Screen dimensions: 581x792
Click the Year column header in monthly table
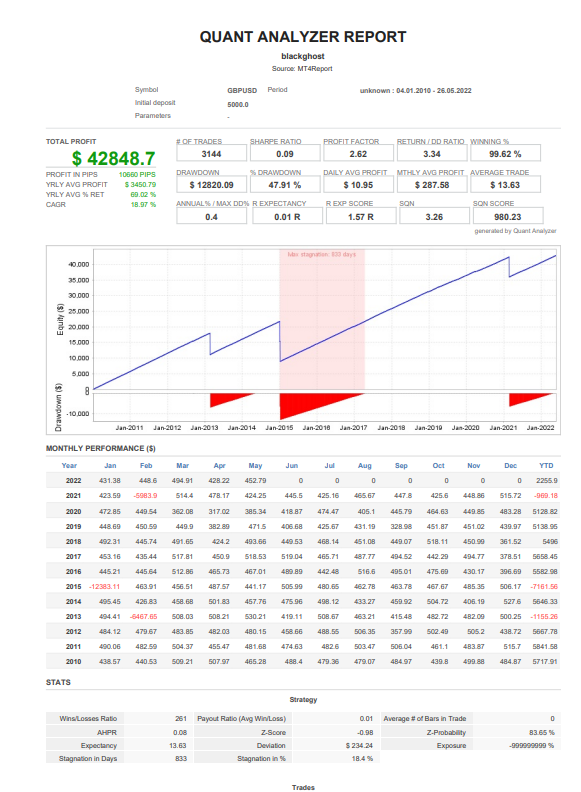tap(69, 466)
